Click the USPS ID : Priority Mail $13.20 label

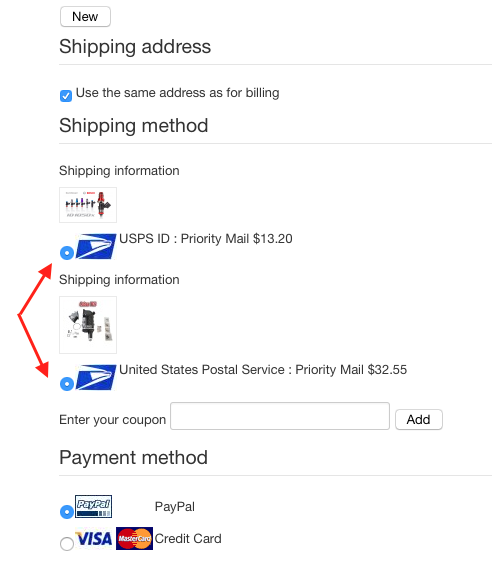[x=206, y=239]
